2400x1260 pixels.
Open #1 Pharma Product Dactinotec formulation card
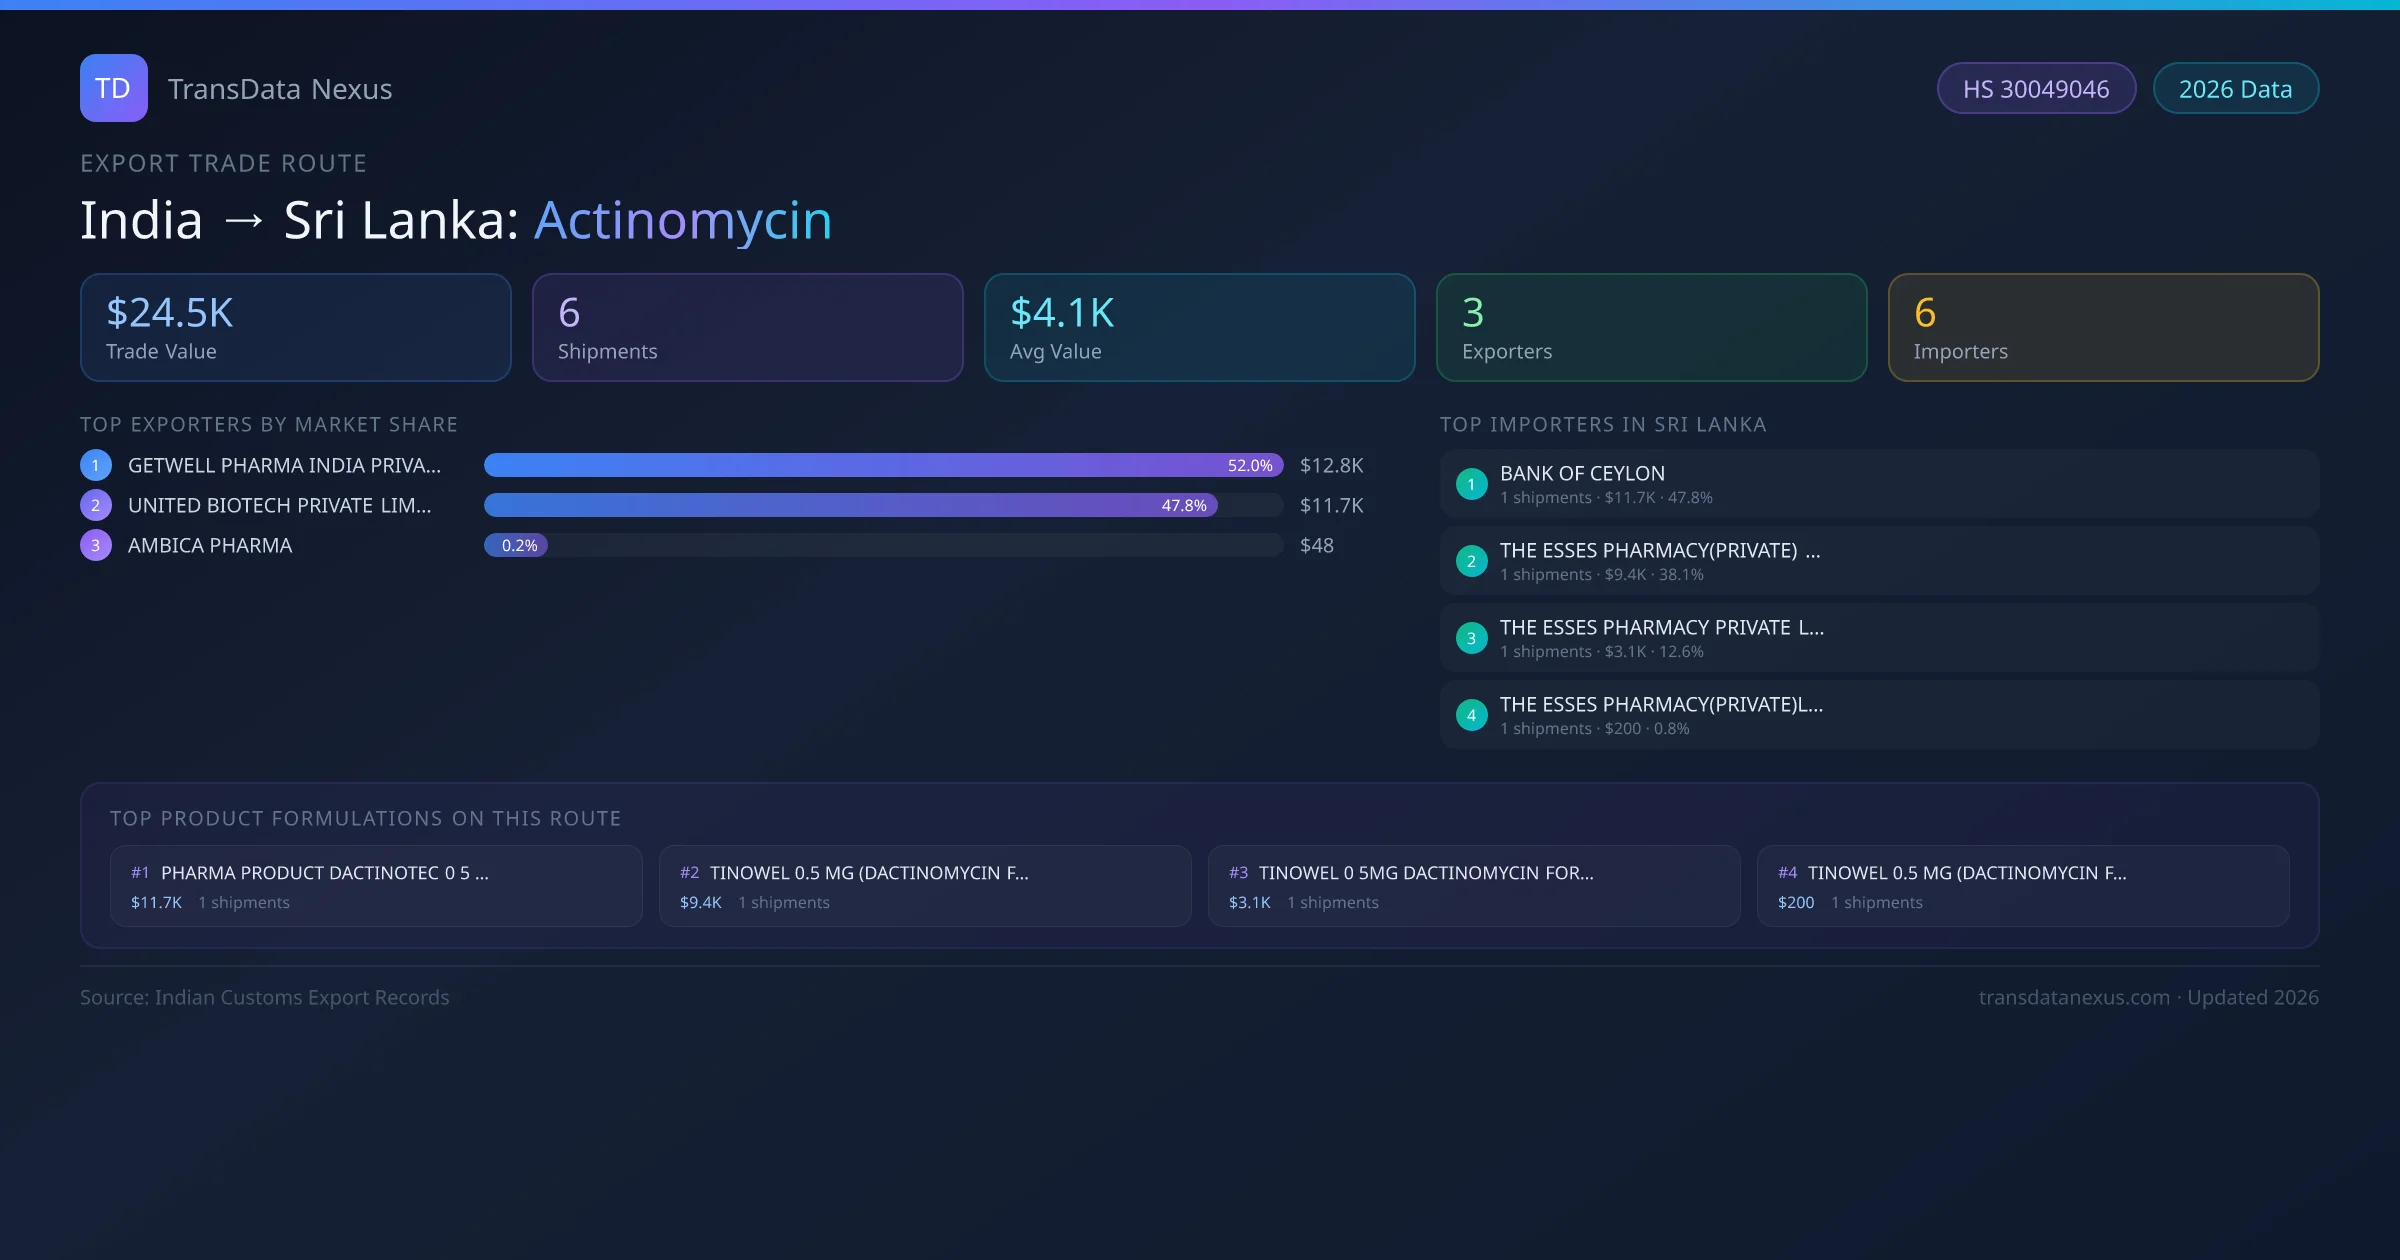376,886
